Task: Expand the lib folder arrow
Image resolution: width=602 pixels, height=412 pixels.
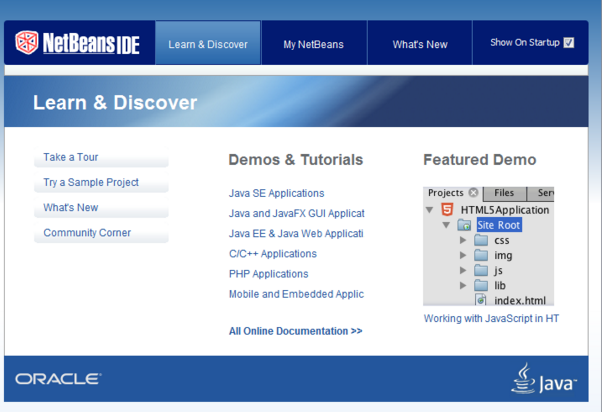Action: [x=463, y=285]
